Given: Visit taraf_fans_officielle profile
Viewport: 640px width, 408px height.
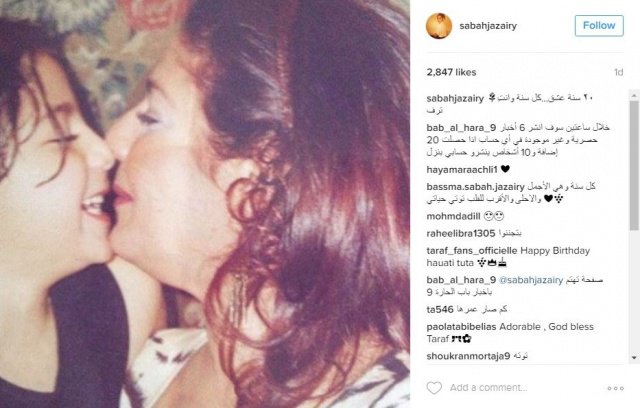Looking at the screenshot, I should pyautogui.click(x=472, y=251).
